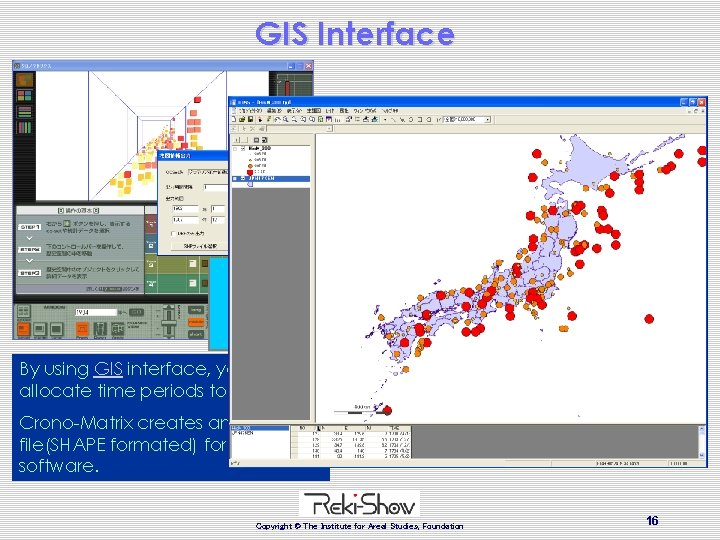Select JPNKEN entry in bottom table list
The height and width of the screenshot is (540, 720).
click(x=242, y=433)
